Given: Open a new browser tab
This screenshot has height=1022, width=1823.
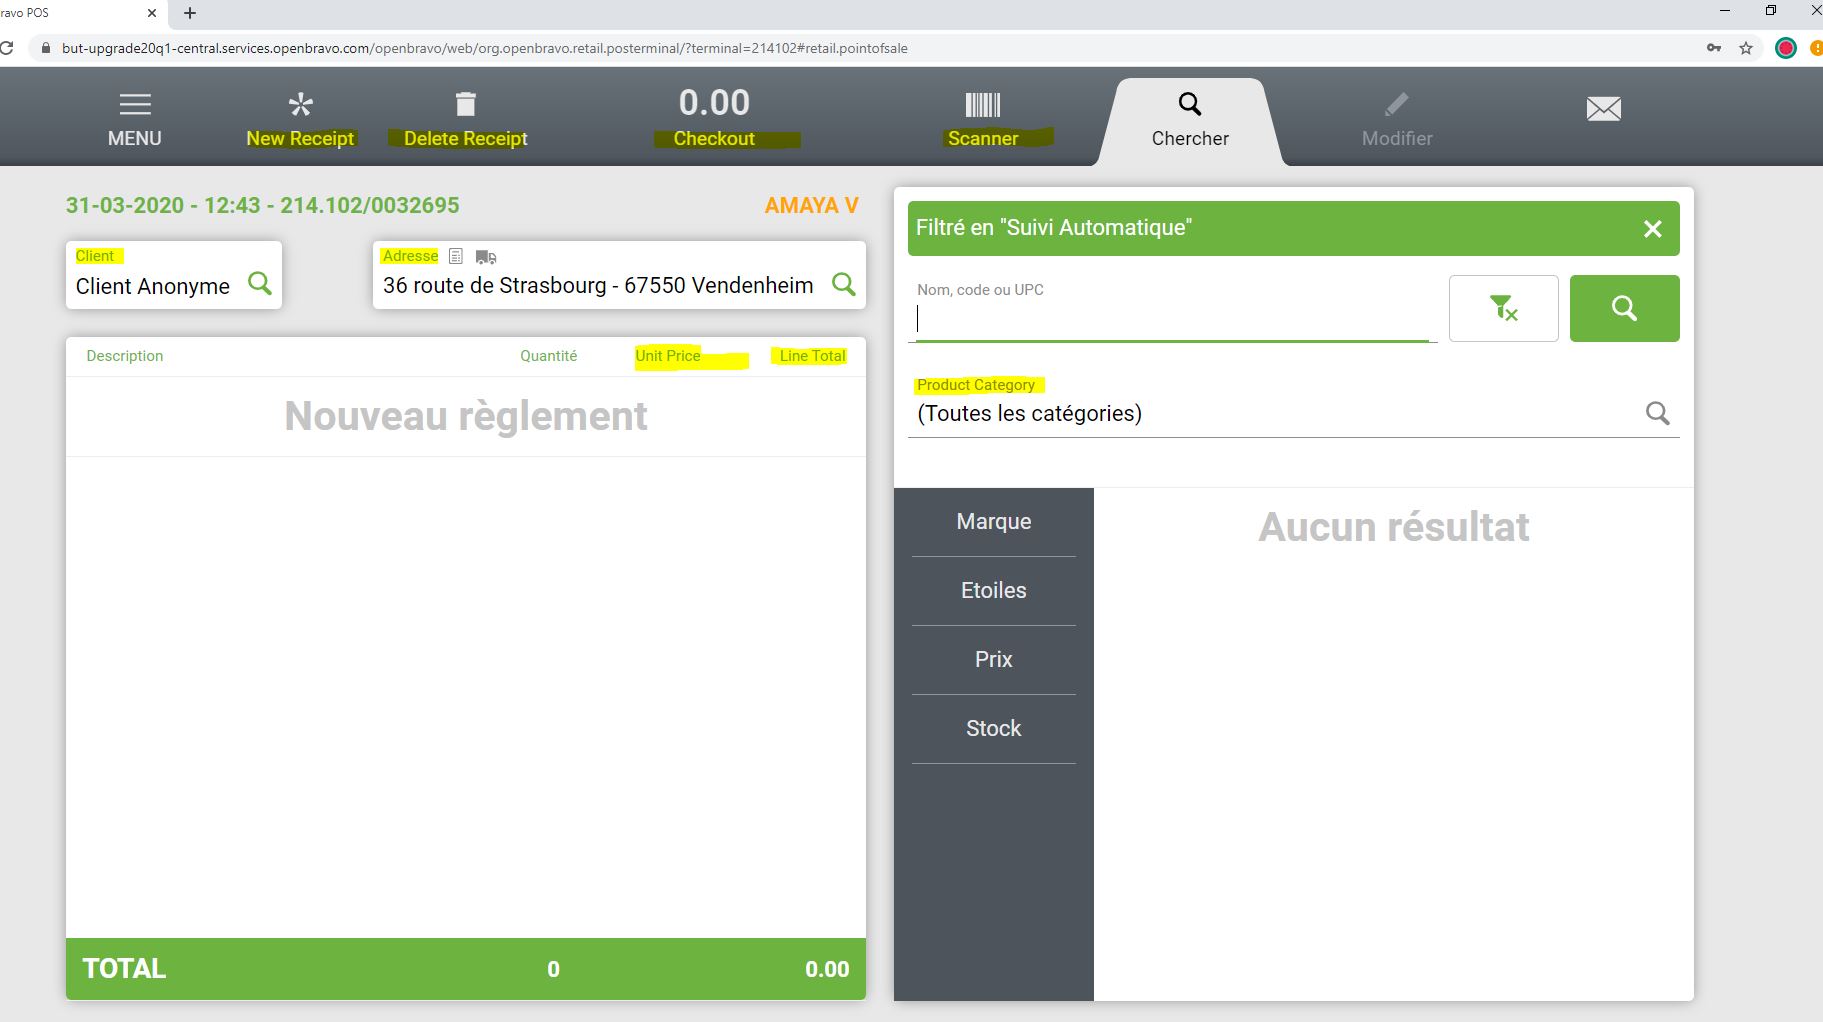Looking at the screenshot, I should click(190, 13).
